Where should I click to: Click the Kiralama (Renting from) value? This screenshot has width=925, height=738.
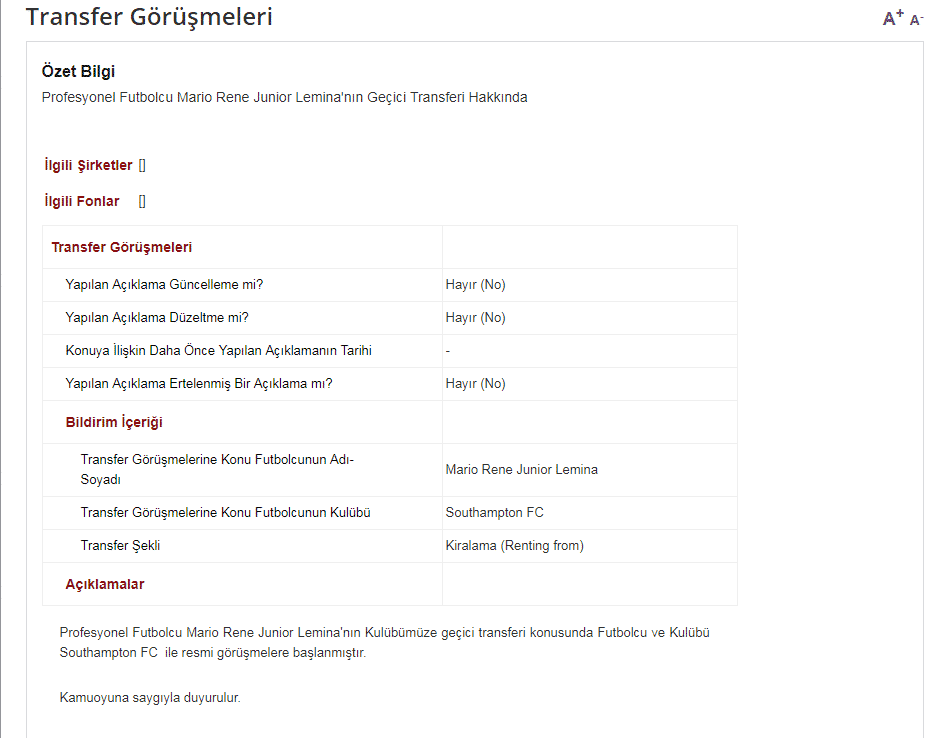pos(515,546)
